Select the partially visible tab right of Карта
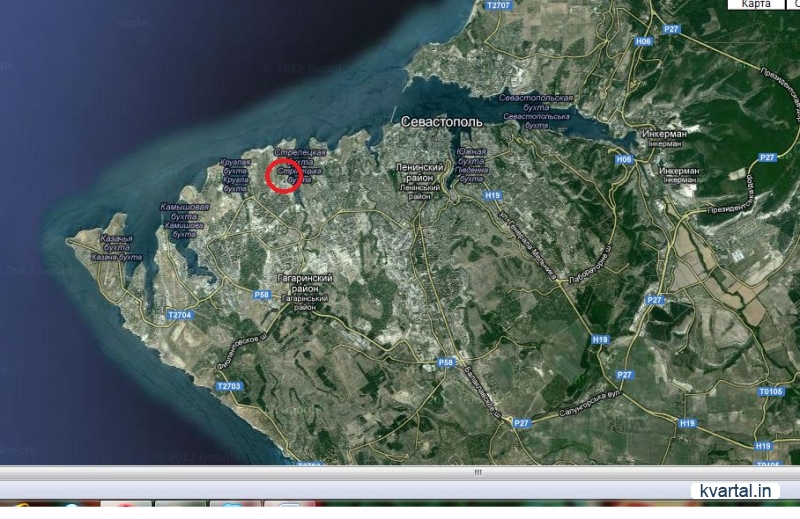Viewport: 800px width, 519px height. coord(793,5)
